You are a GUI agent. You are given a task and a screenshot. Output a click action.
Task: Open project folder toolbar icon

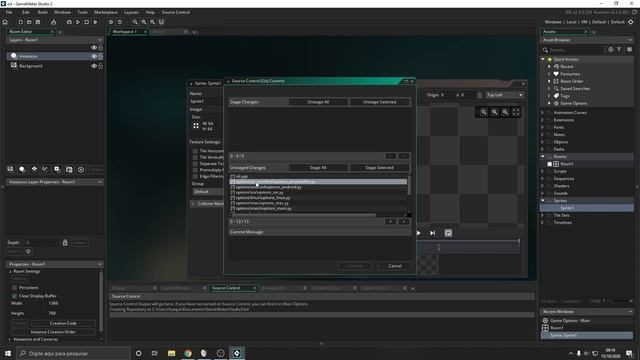tap(29, 22)
